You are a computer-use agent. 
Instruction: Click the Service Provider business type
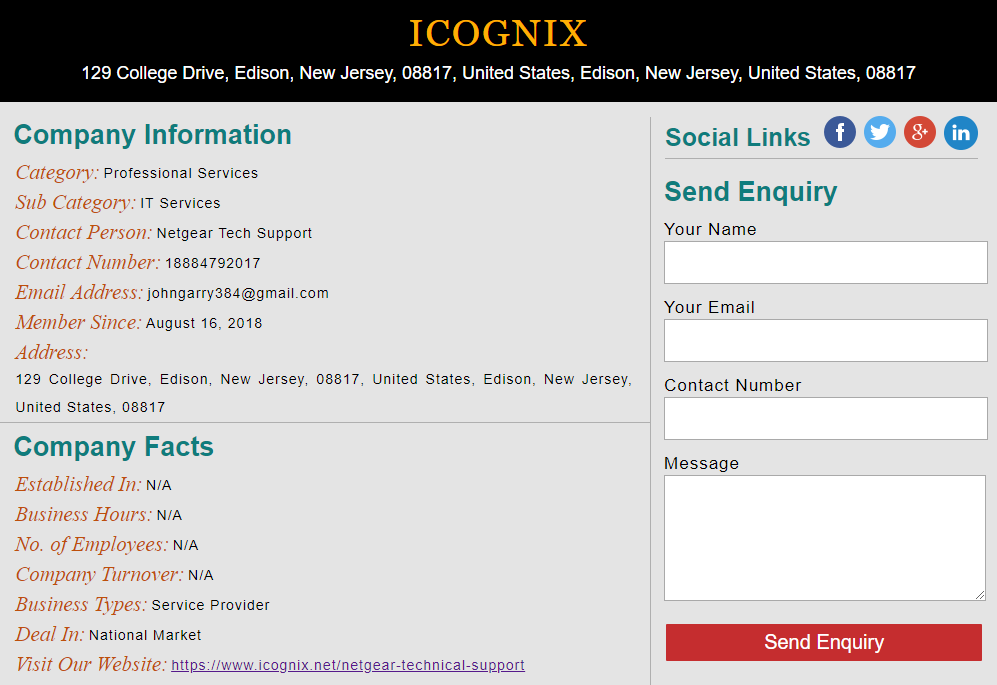click(x=210, y=605)
